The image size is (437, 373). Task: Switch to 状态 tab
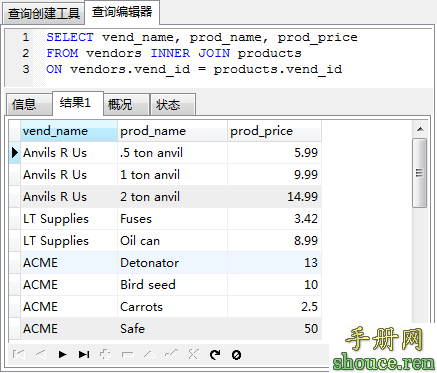click(173, 105)
